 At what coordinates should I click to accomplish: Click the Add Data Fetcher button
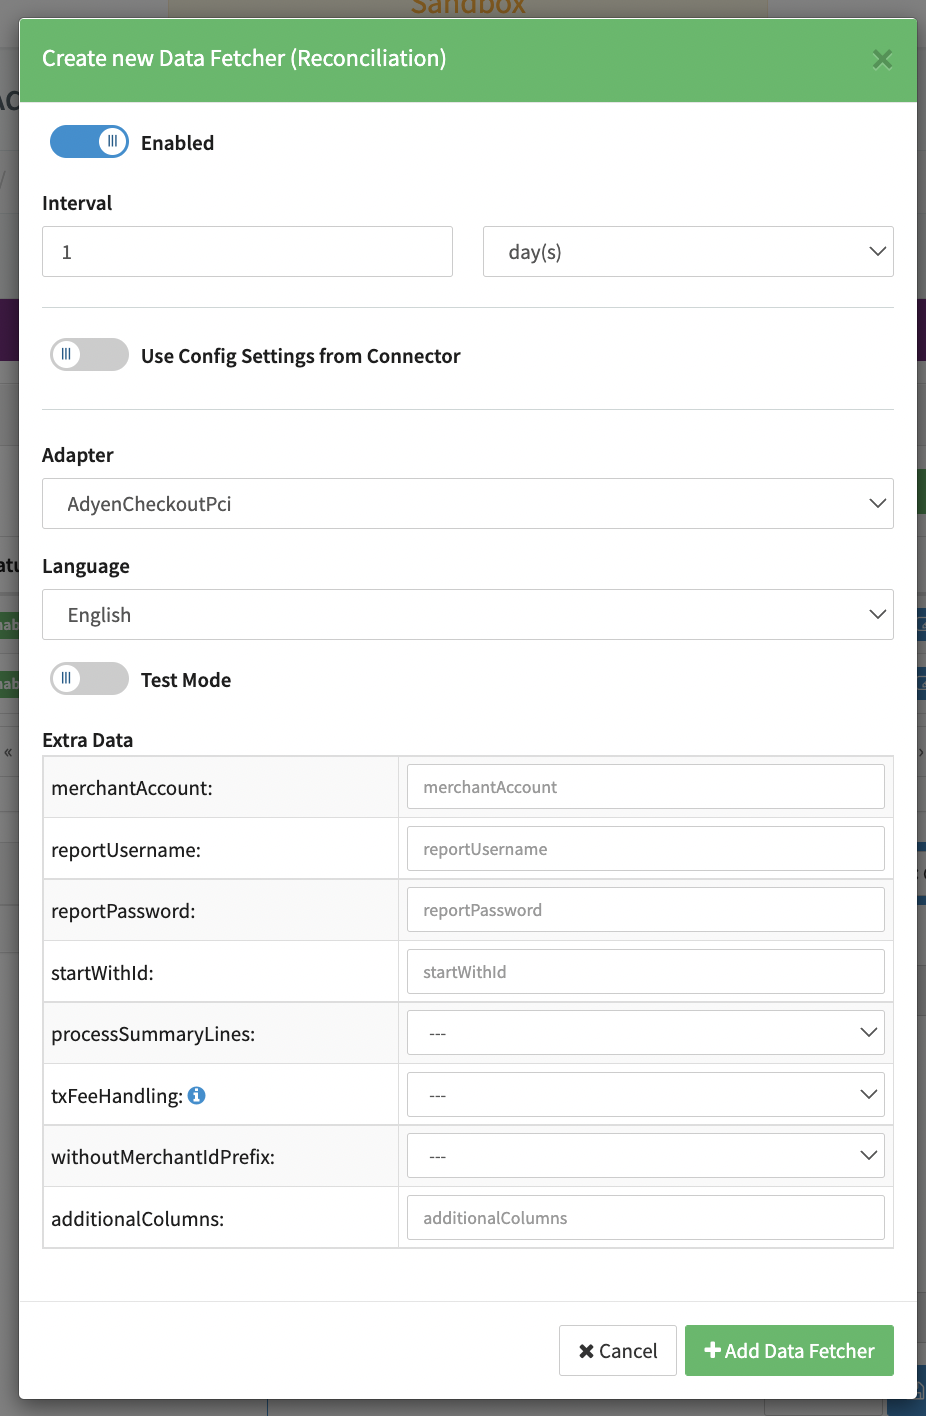(789, 1351)
